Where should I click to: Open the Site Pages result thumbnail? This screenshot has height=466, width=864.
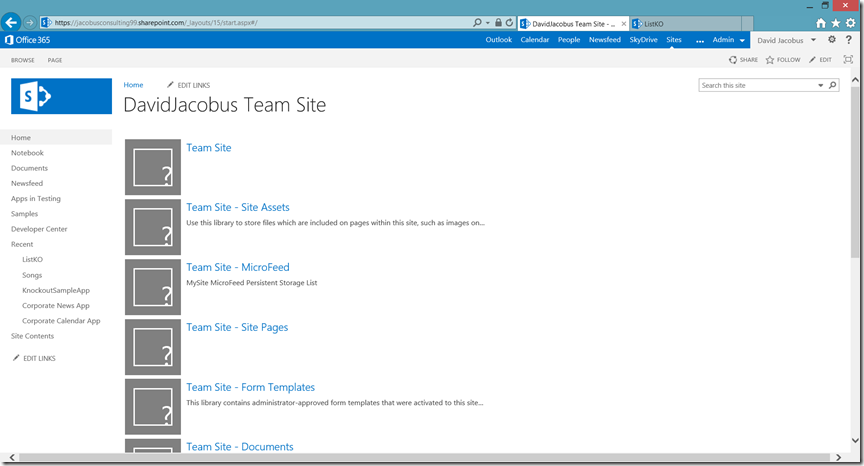153,347
